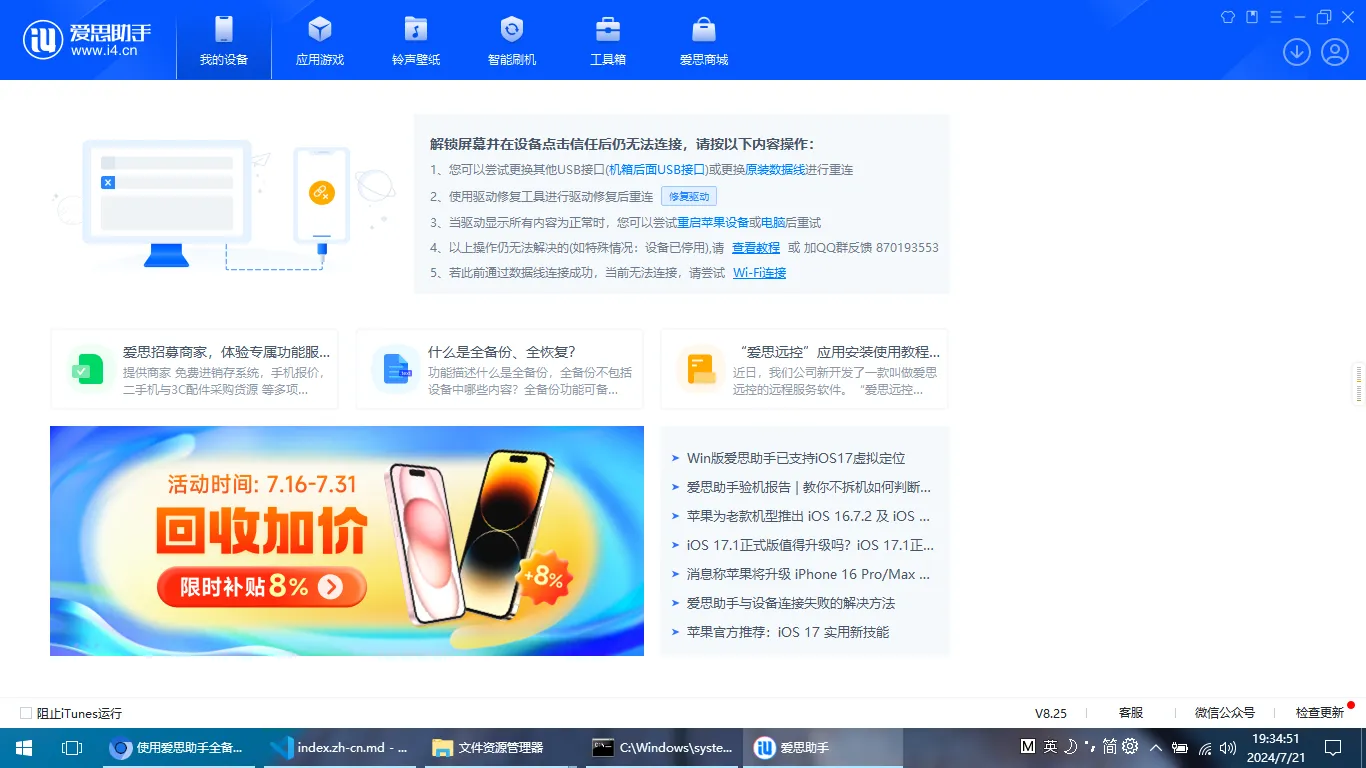Image resolution: width=1366 pixels, height=768 pixels.
Task: Click the Wi-Fi连接 link
Action: pos(759,272)
